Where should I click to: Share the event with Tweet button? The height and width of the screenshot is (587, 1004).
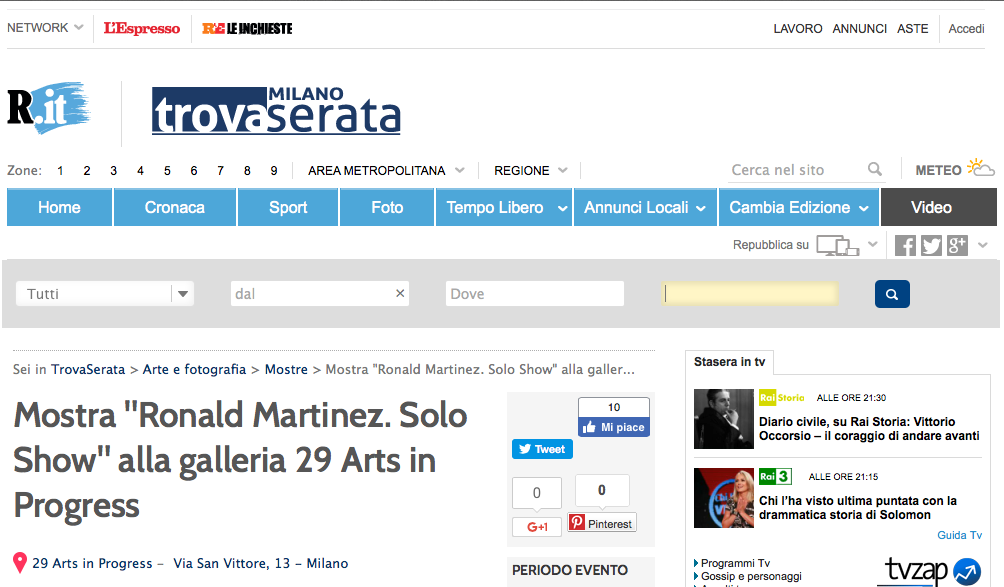[x=542, y=449]
